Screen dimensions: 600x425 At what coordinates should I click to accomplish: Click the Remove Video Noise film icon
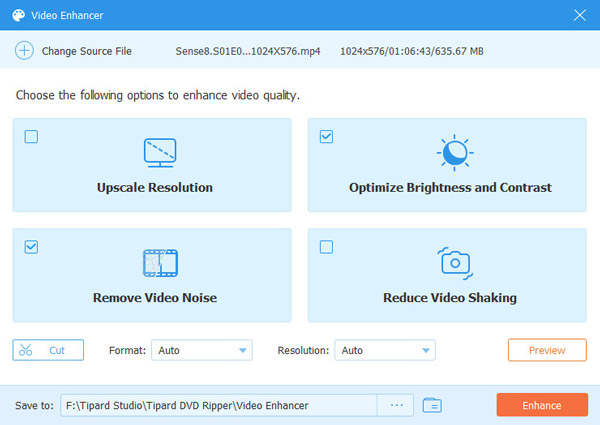coord(160,263)
